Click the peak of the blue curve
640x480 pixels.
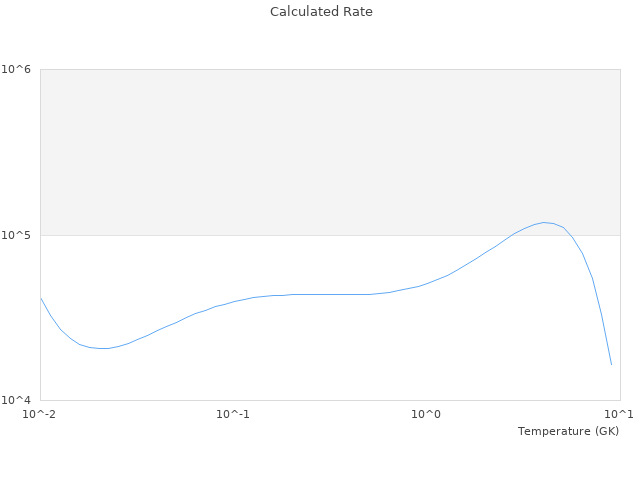(544, 222)
